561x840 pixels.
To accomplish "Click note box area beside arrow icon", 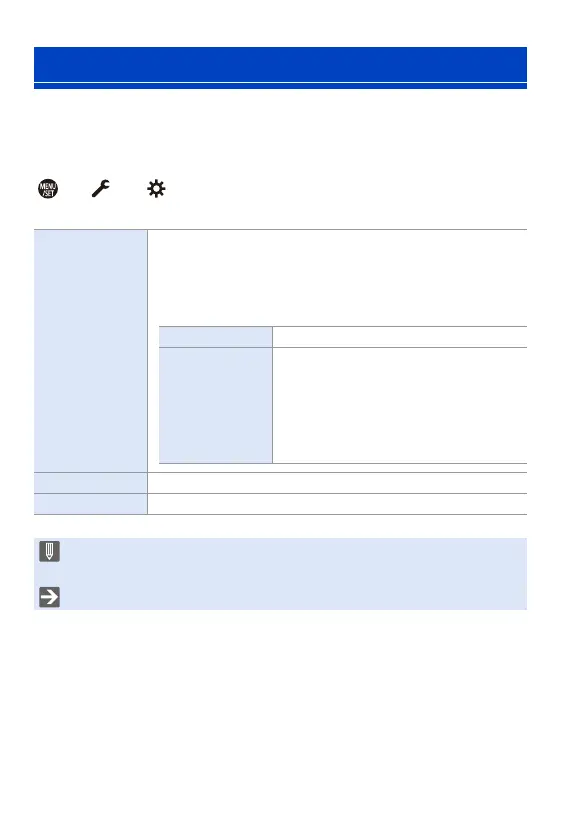I will (x=295, y=597).
